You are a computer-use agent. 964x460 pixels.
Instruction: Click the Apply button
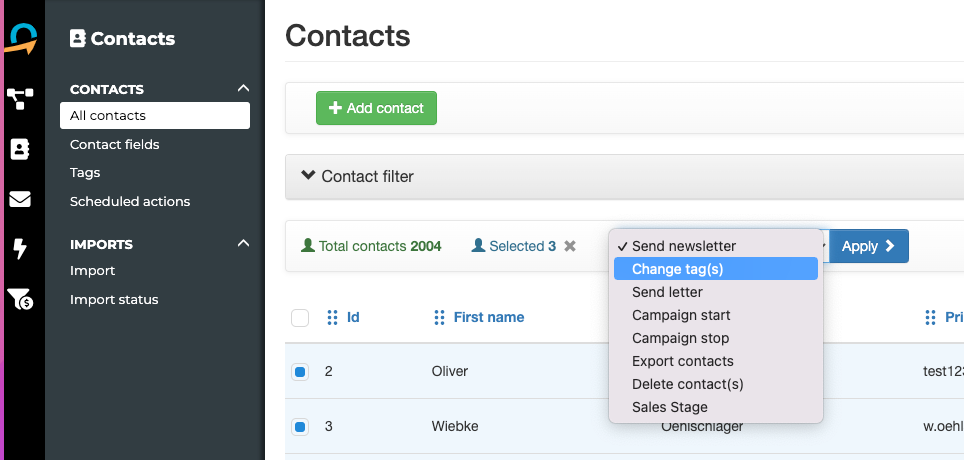pyautogui.click(x=868, y=246)
